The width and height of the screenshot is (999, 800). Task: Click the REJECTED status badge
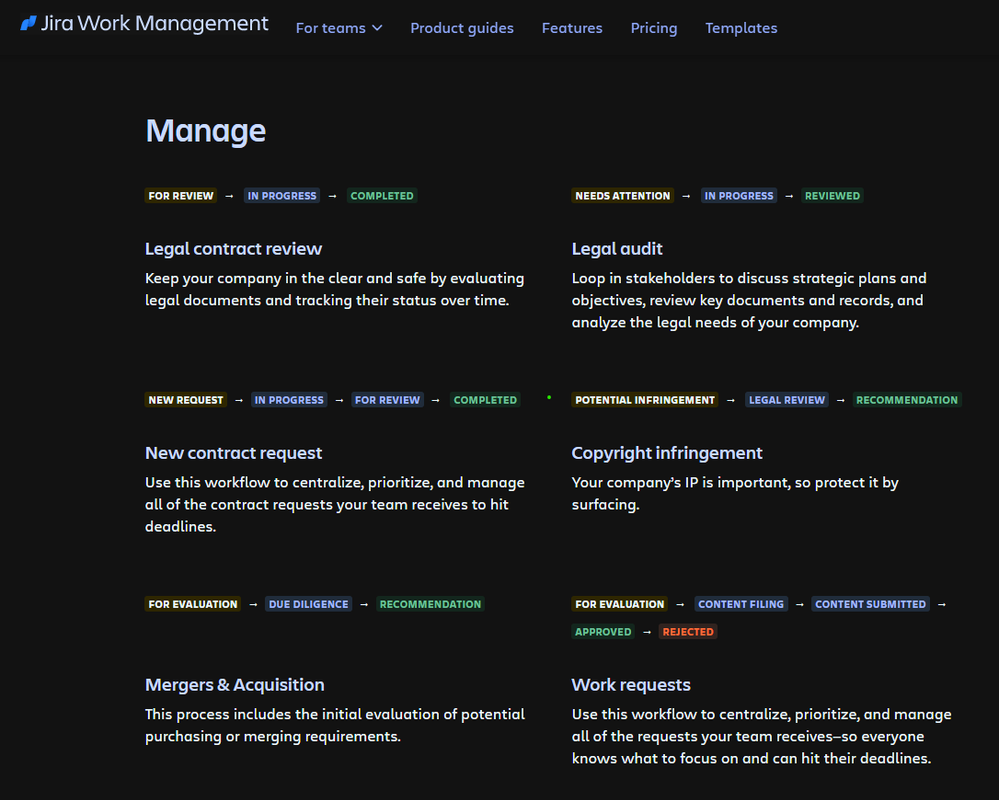point(688,632)
